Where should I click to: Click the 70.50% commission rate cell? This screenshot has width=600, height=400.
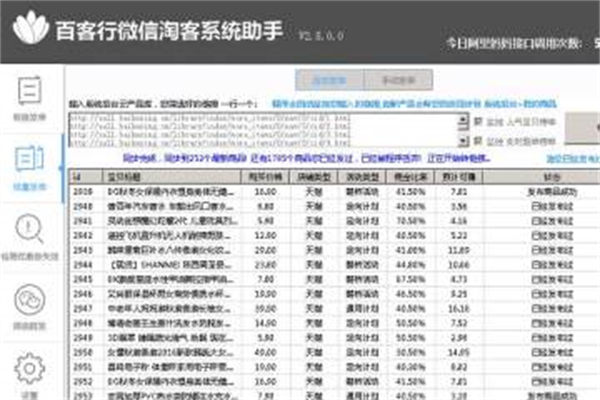point(410,221)
